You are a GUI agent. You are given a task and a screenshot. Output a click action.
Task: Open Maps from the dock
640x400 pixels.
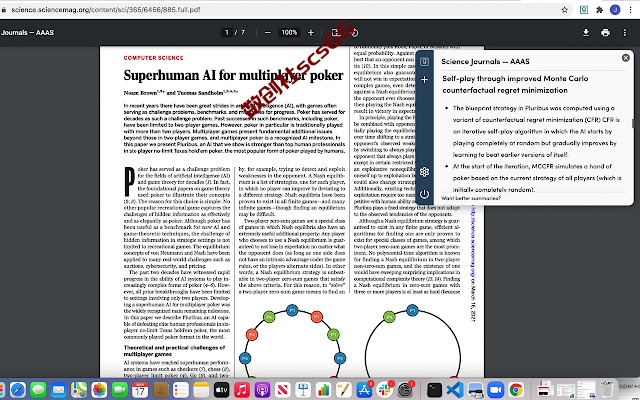[x=79, y=390]
